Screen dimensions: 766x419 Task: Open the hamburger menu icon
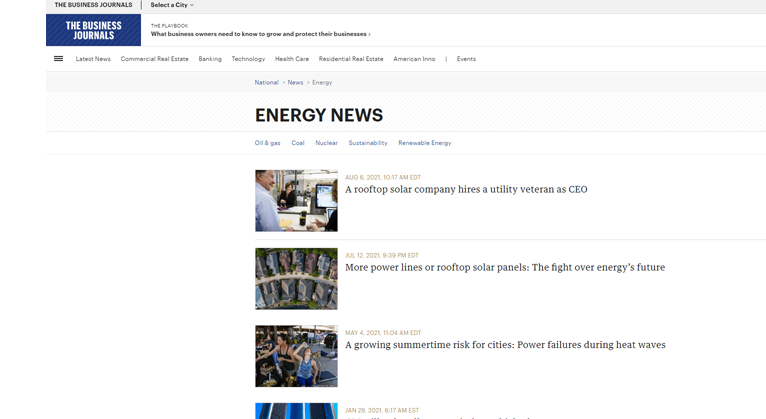point(58,59)
